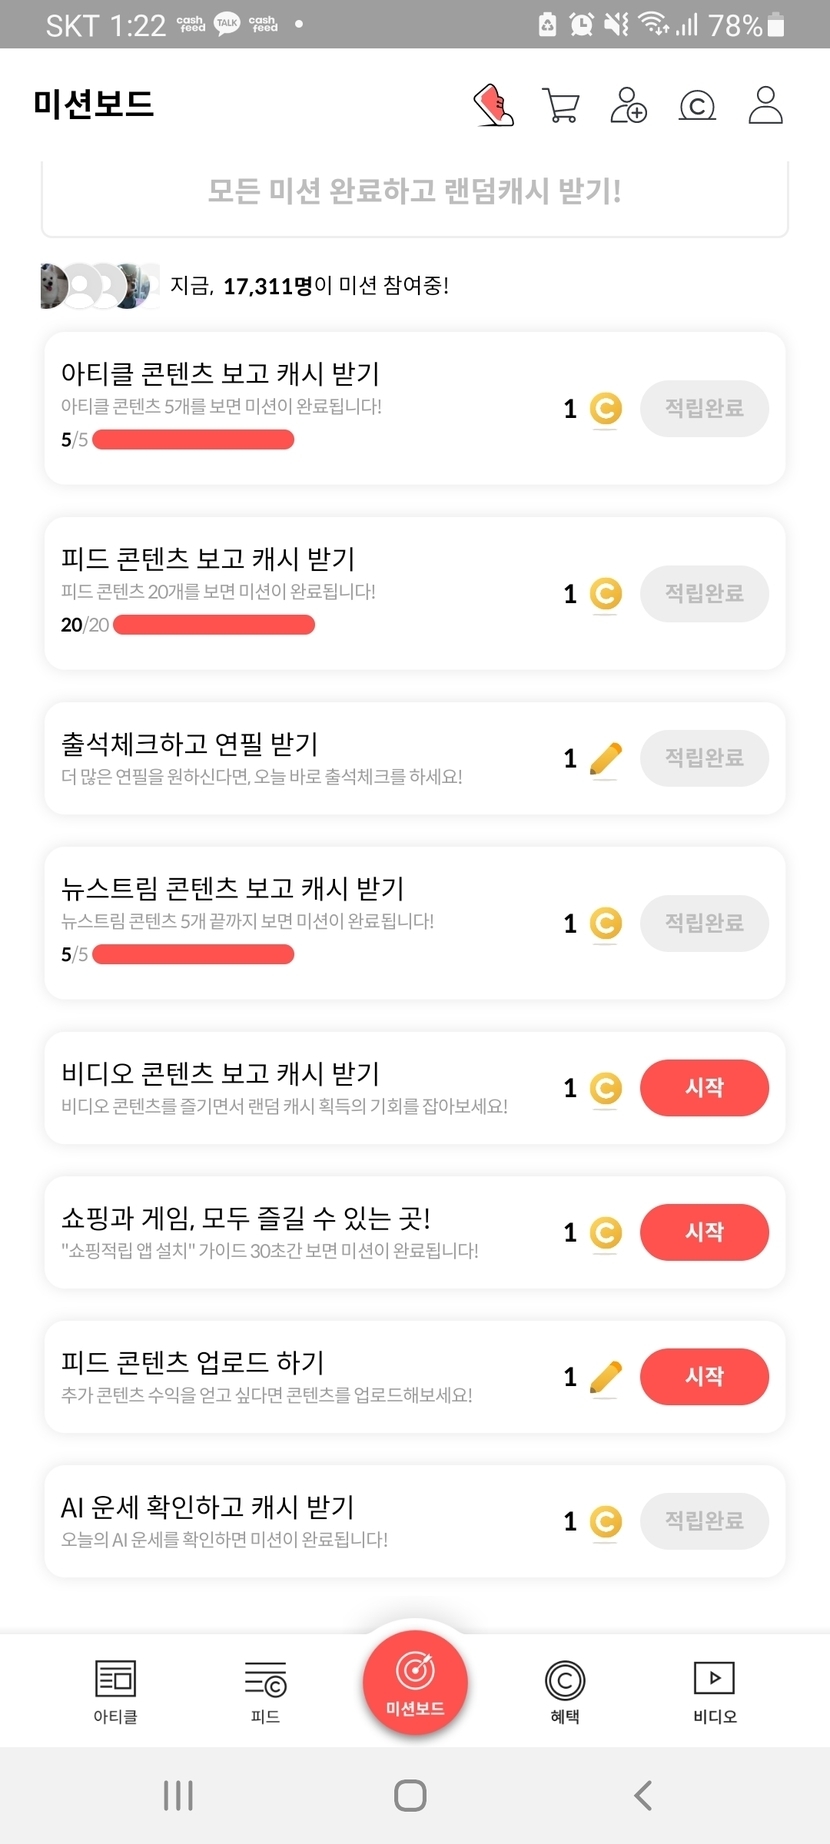Viewport: 830px width, 1844px height.
Task: Switch to the 피드 tab
Action: [265, 1691]
